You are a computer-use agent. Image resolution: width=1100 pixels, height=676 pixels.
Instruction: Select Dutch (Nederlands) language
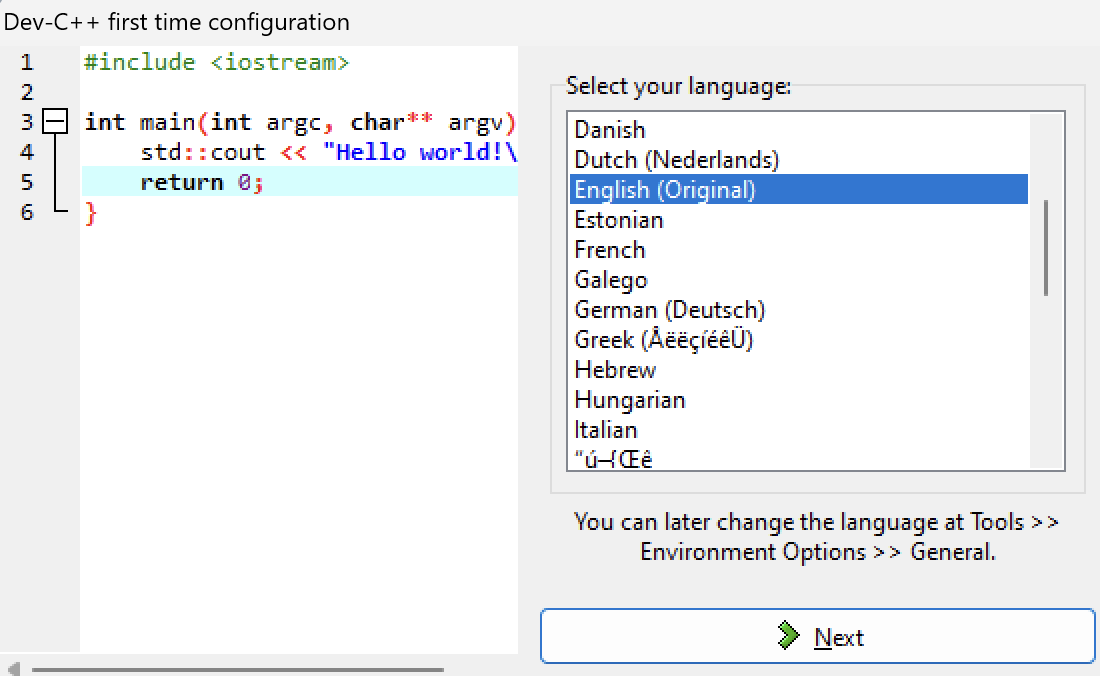[798, 160]
